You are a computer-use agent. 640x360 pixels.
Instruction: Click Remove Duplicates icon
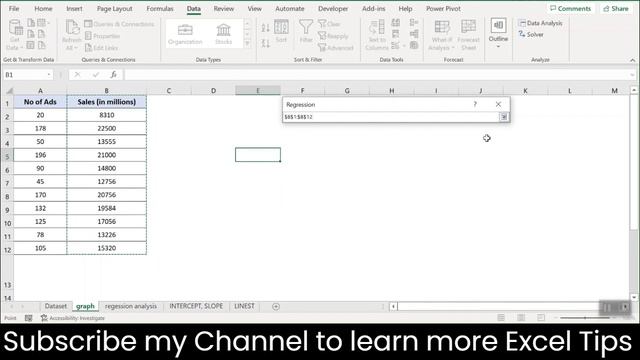point(396,34)
